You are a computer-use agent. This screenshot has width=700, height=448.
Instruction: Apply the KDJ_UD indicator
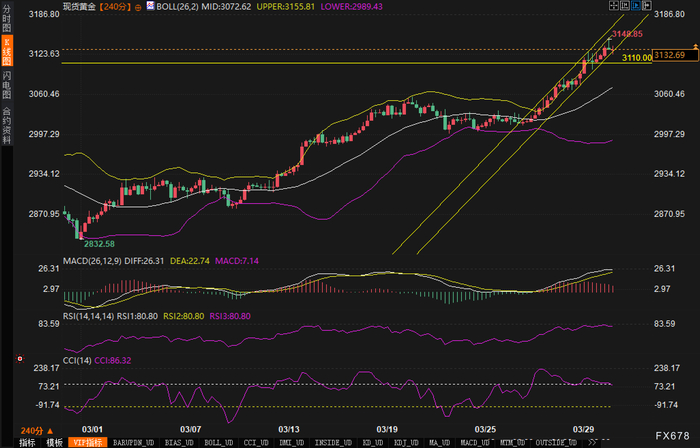pyautogui.click(x=406, y=443)
